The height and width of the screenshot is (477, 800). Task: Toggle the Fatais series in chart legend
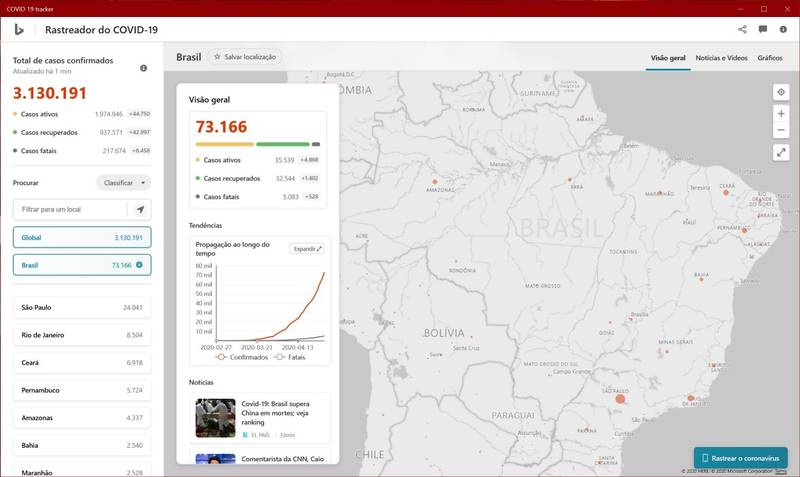(x=290, y=357)
